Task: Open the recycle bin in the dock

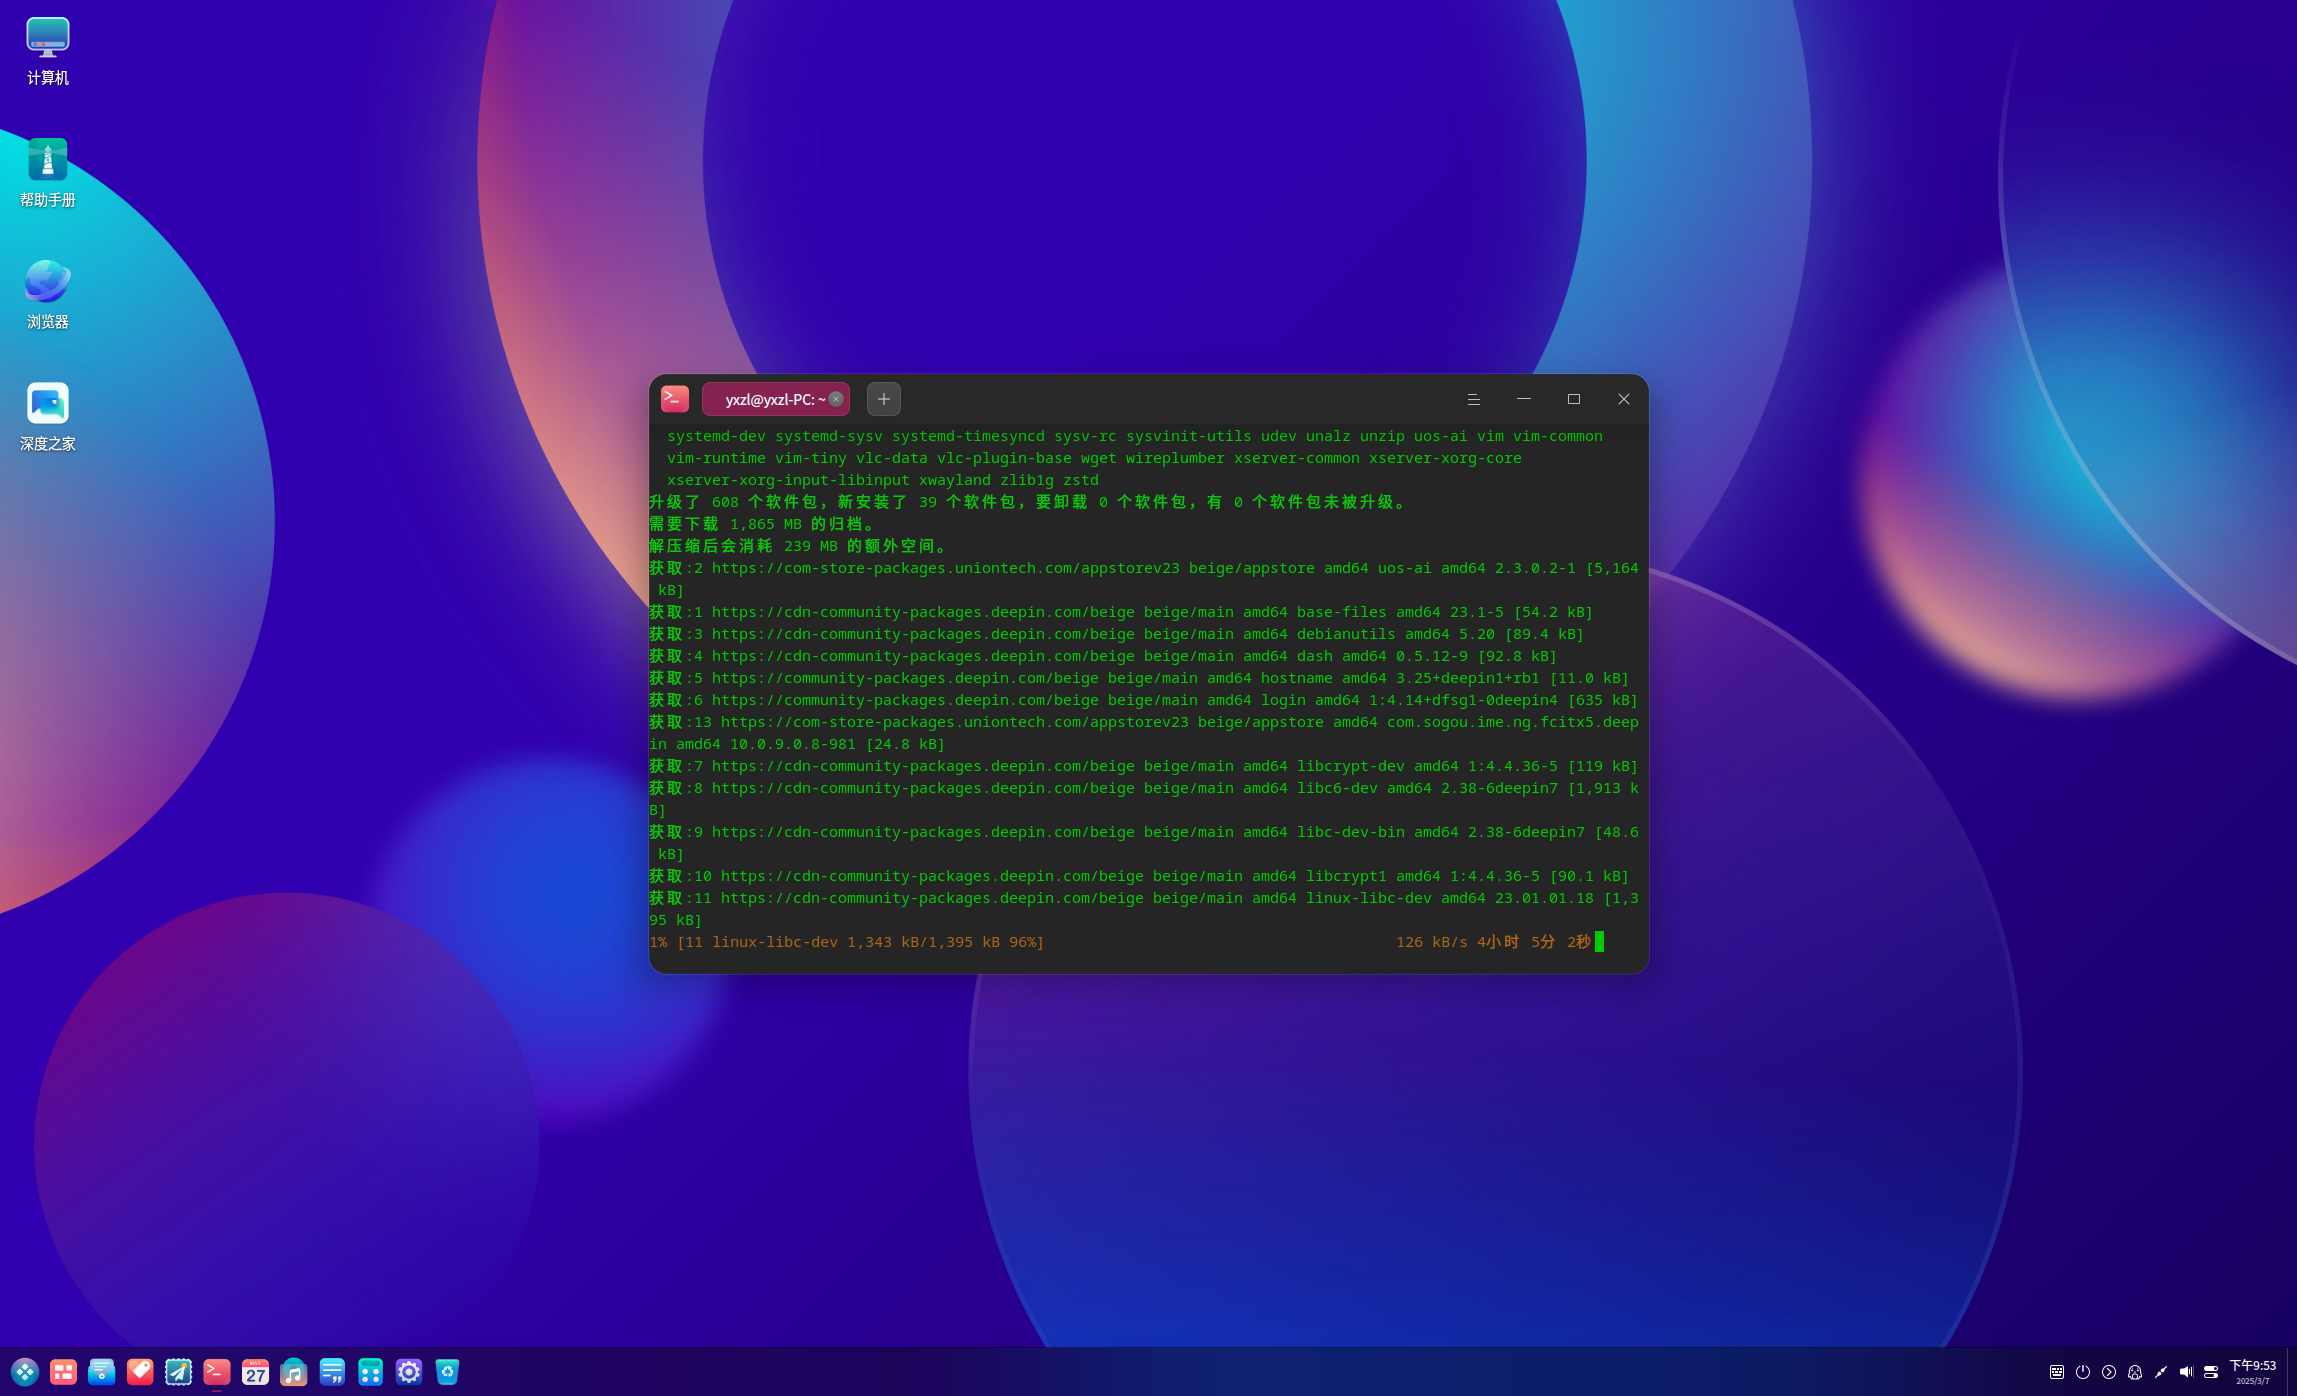Action: [x=447, y=1372]
